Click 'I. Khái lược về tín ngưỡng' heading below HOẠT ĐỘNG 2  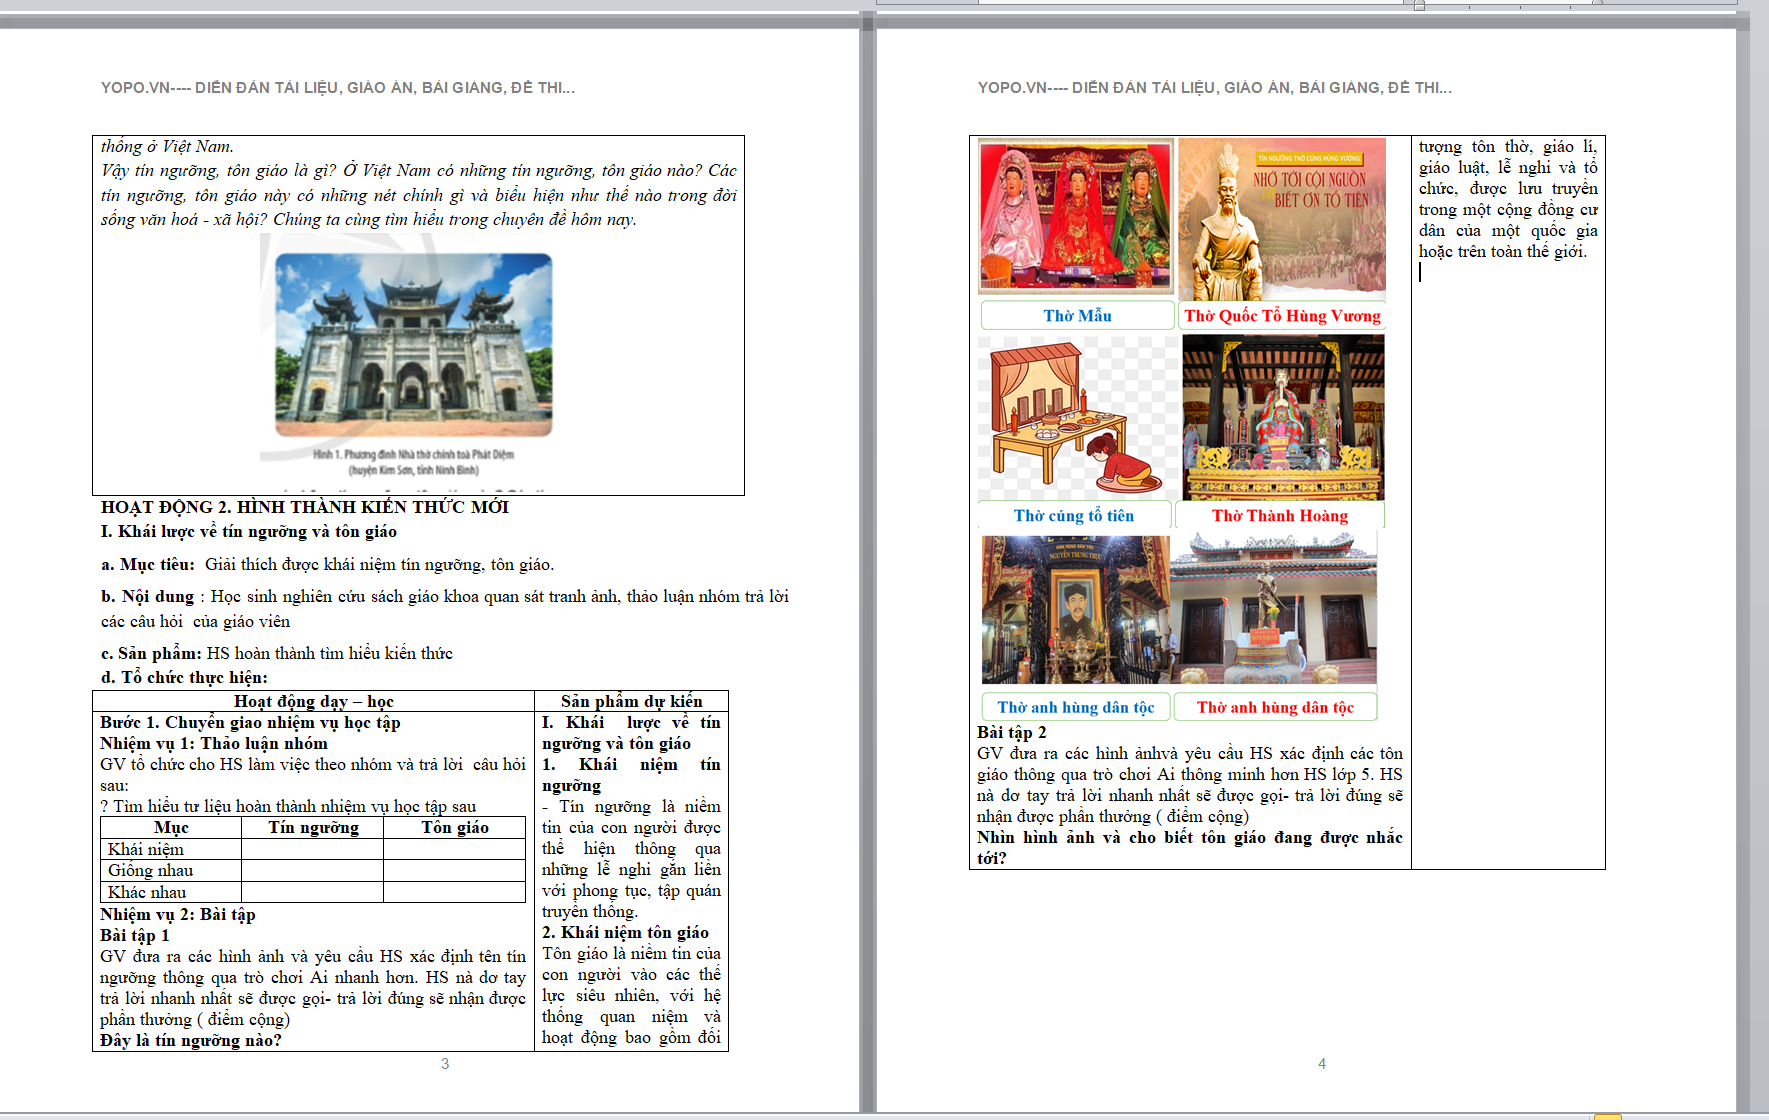pos(249,531)
